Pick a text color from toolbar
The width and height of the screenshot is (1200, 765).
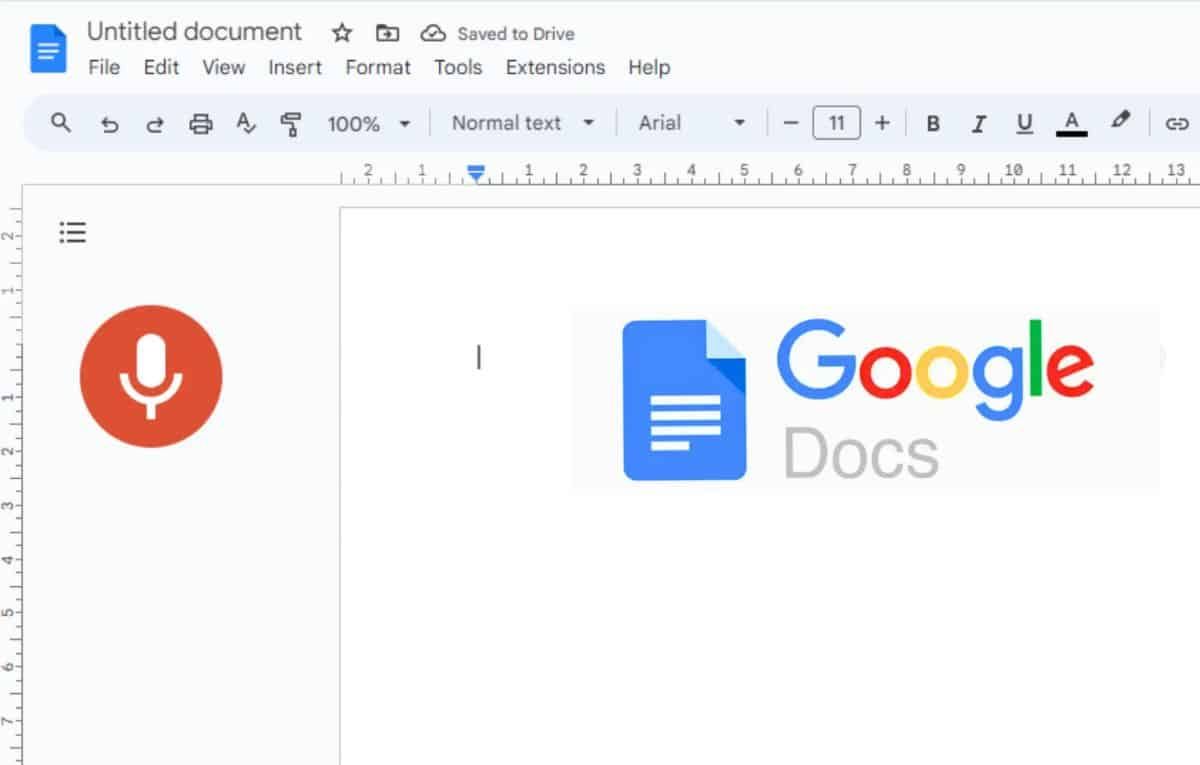click(1071, 124)
